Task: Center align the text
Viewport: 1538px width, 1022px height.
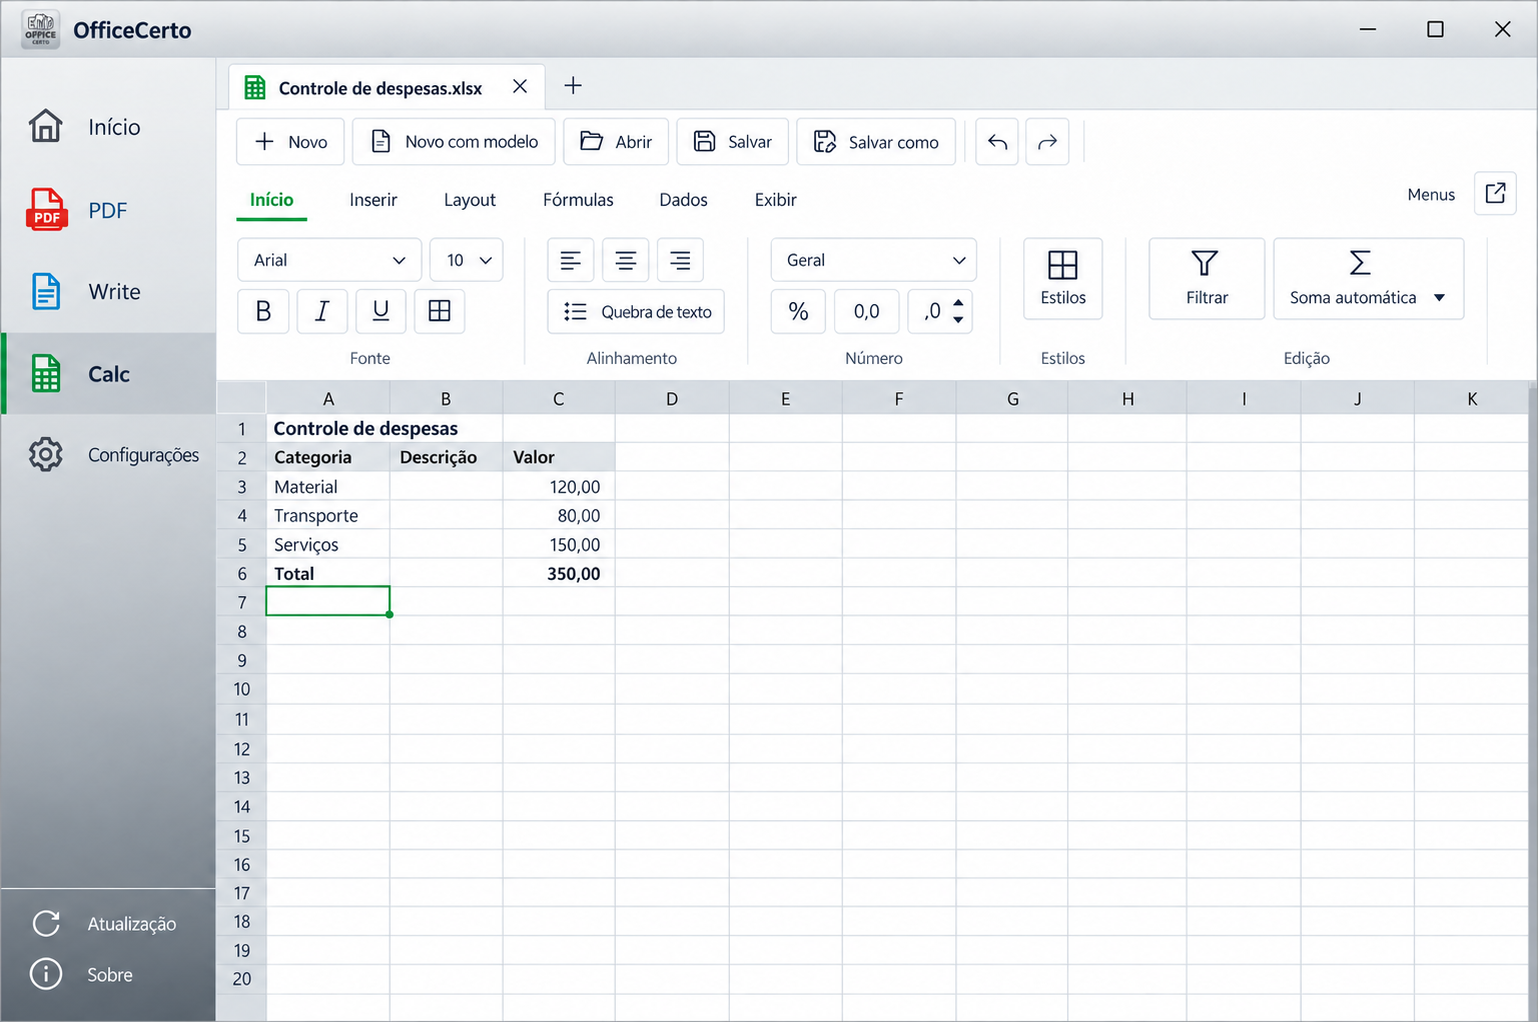Action: (625, 260)
